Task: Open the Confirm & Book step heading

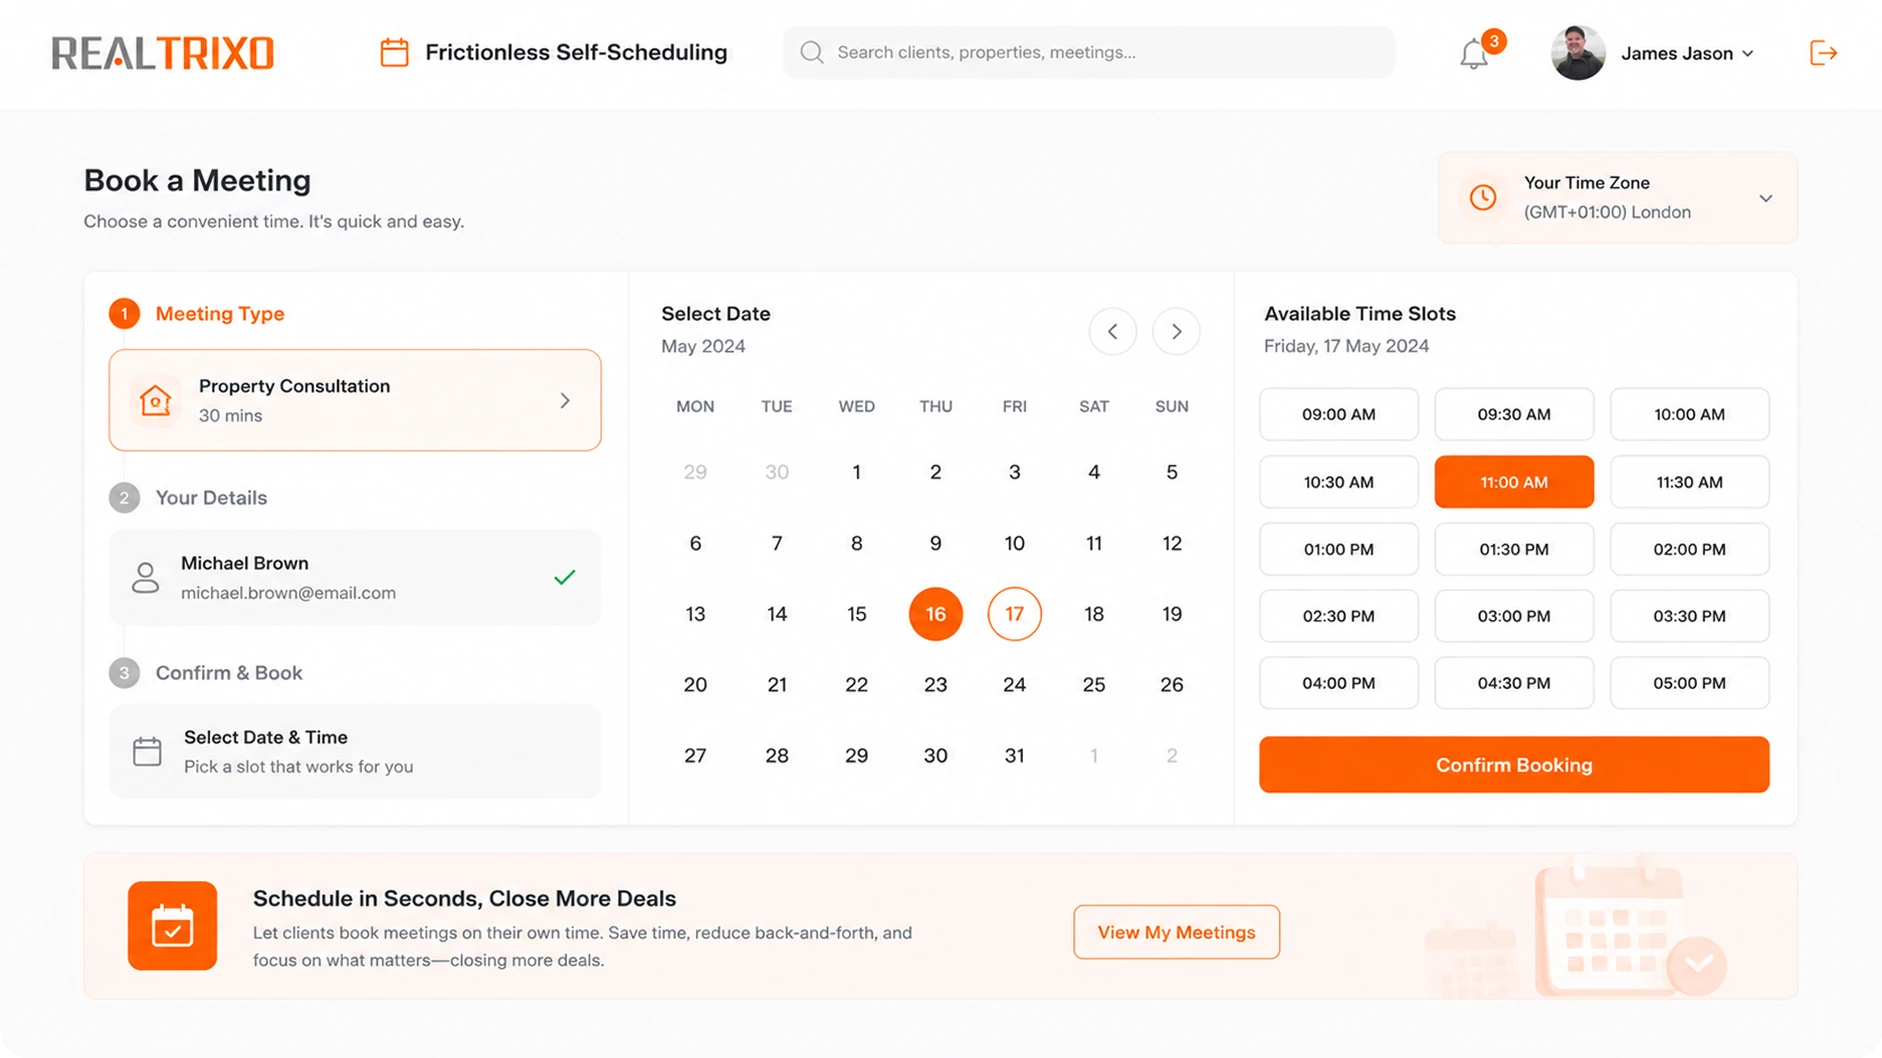Action: click(229, 673)
